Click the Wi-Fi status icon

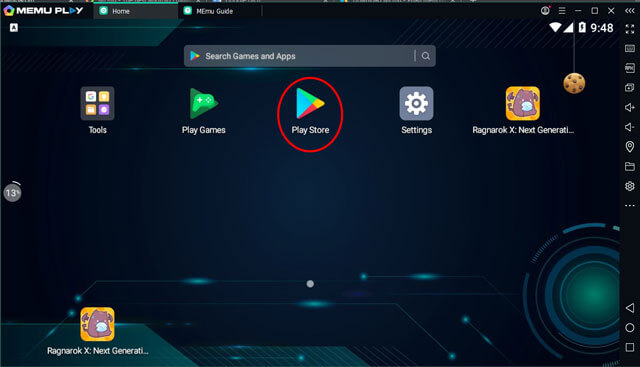coord(555,27)
